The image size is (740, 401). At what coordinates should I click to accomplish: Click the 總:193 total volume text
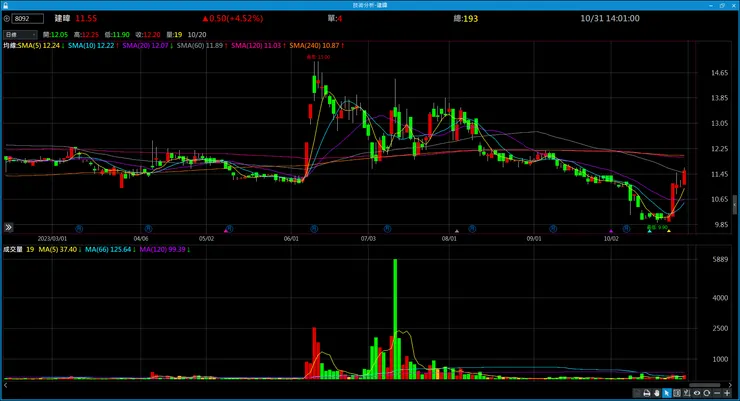466,18
